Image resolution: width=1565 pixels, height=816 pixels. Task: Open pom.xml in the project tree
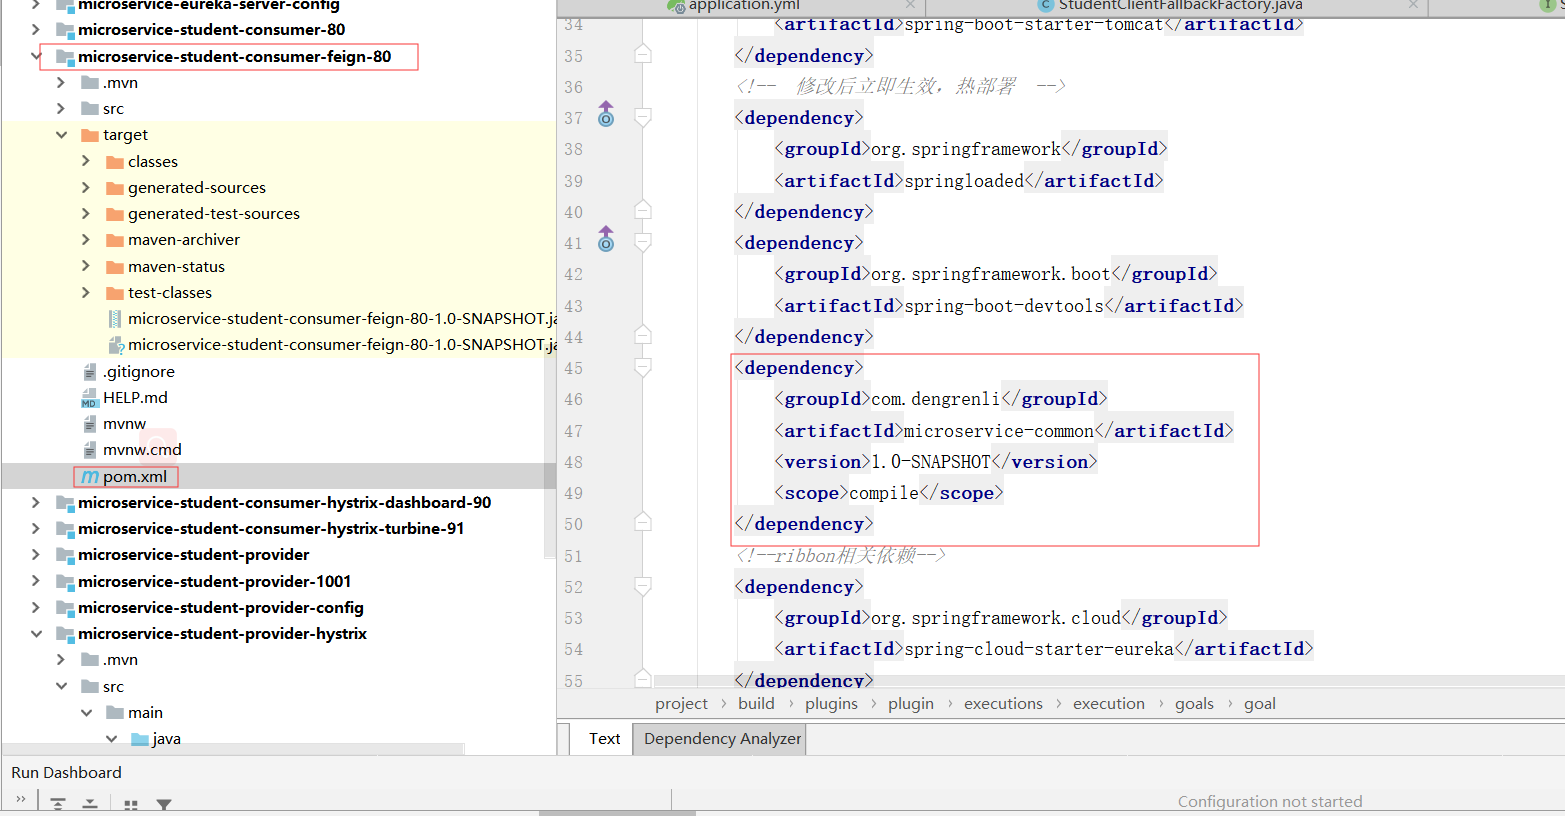coord(134,477)
